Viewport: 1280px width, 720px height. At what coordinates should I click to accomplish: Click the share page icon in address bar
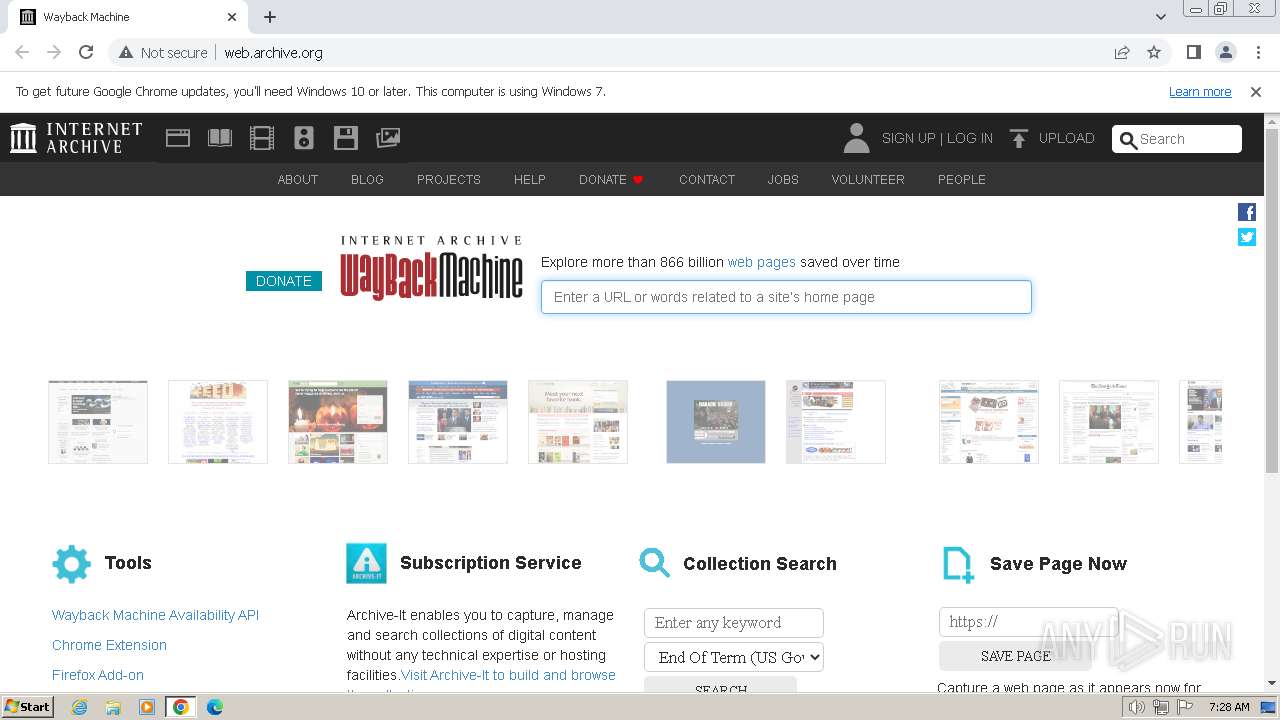point(1122,52)
